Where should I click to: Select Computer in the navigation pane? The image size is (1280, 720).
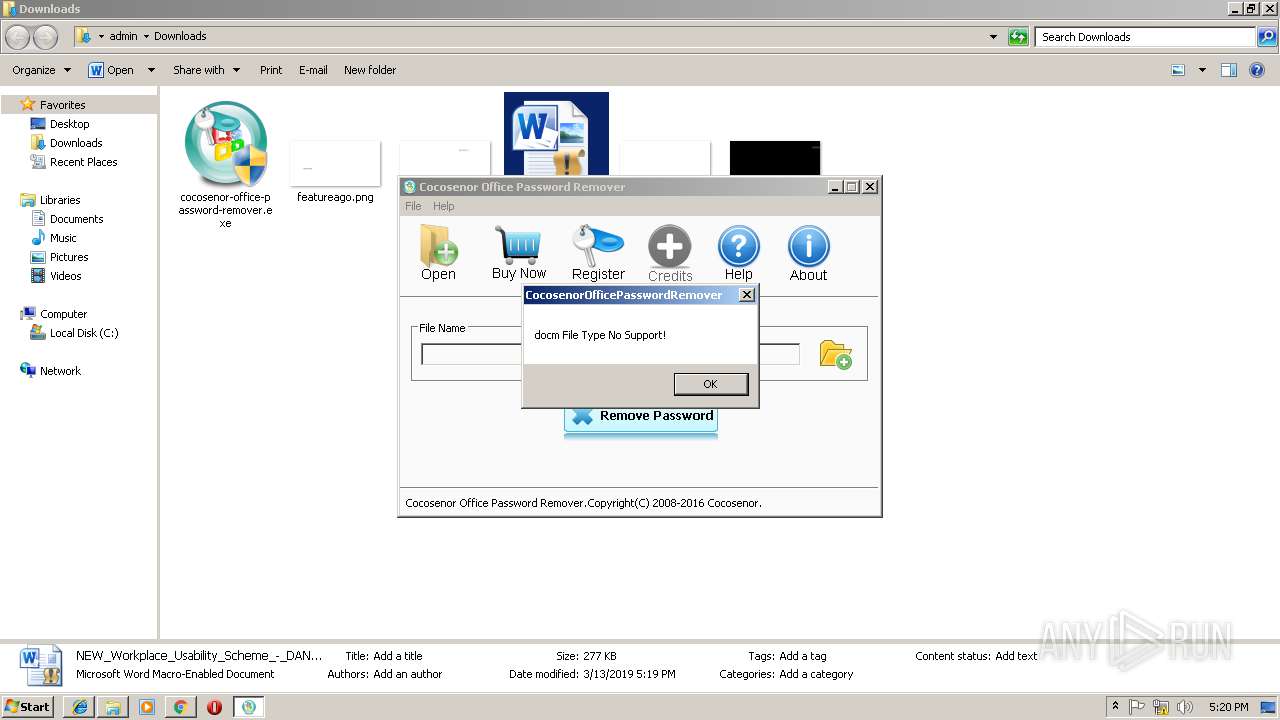click(x=63, y=314)
